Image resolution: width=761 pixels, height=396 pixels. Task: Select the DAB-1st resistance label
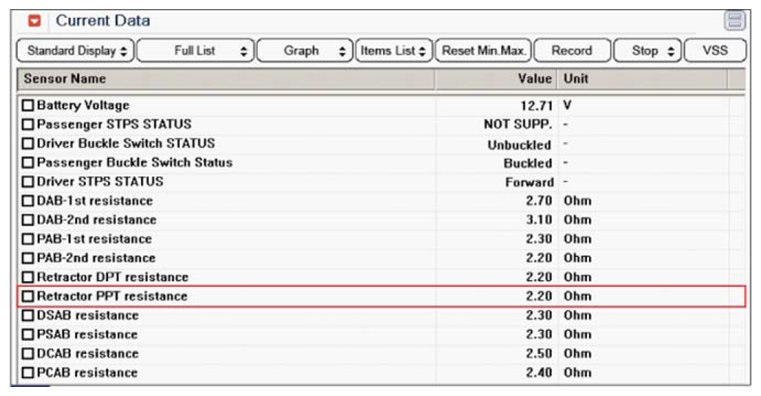click(95, 201)
